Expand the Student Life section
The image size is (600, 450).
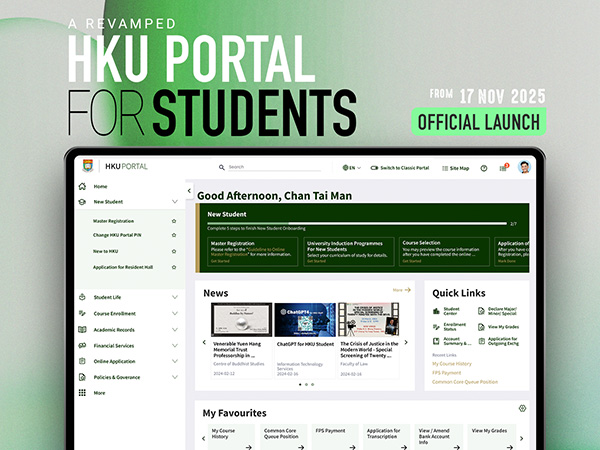coord(175,297)
